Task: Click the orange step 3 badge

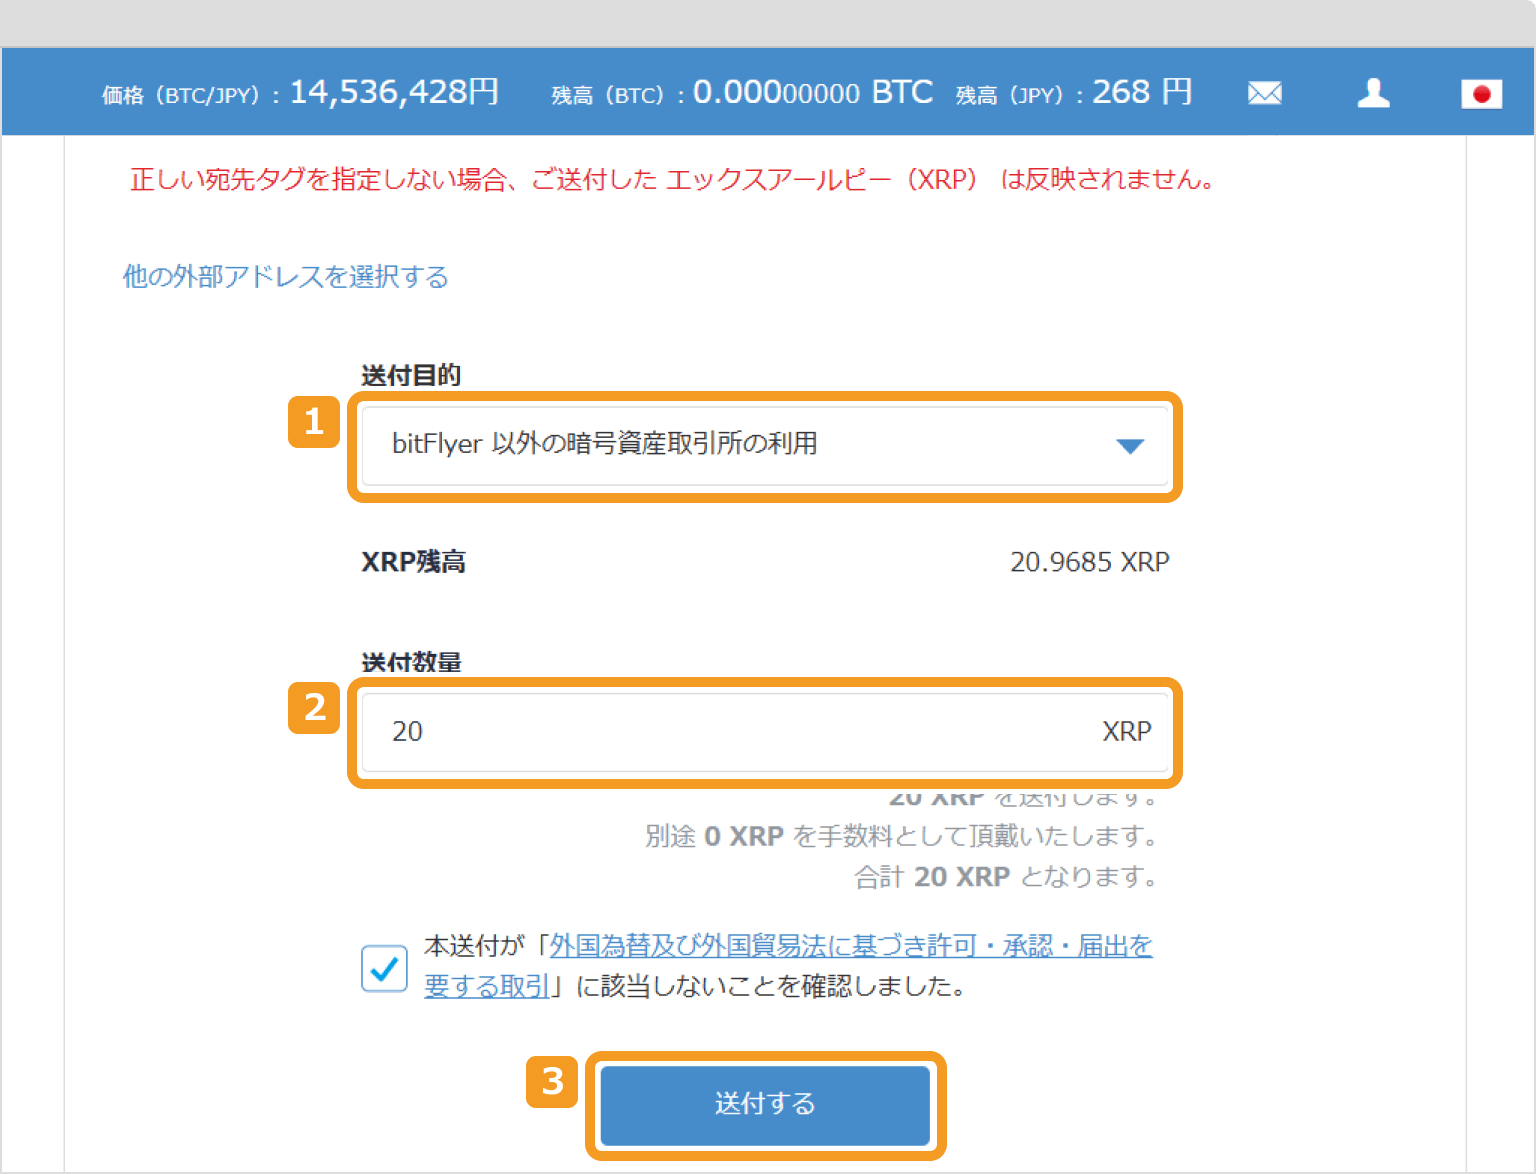Action: [x=553, y=1083]
